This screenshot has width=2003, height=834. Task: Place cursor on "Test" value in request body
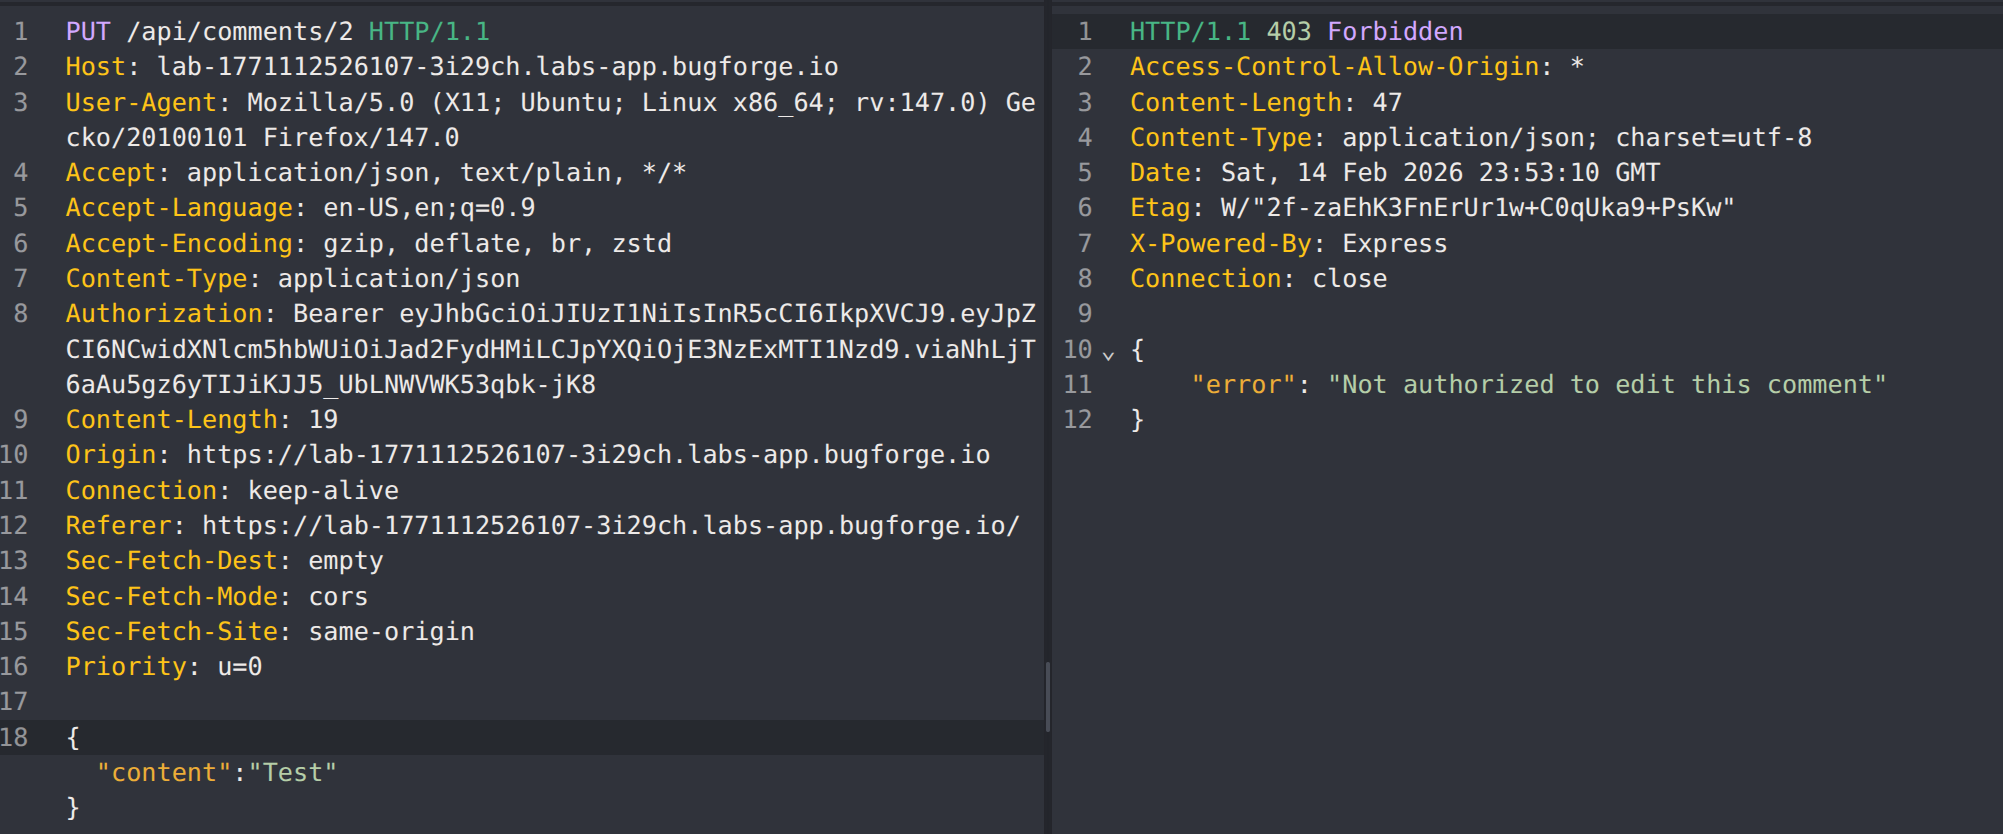pyautogui.click(x=293, y=773)
